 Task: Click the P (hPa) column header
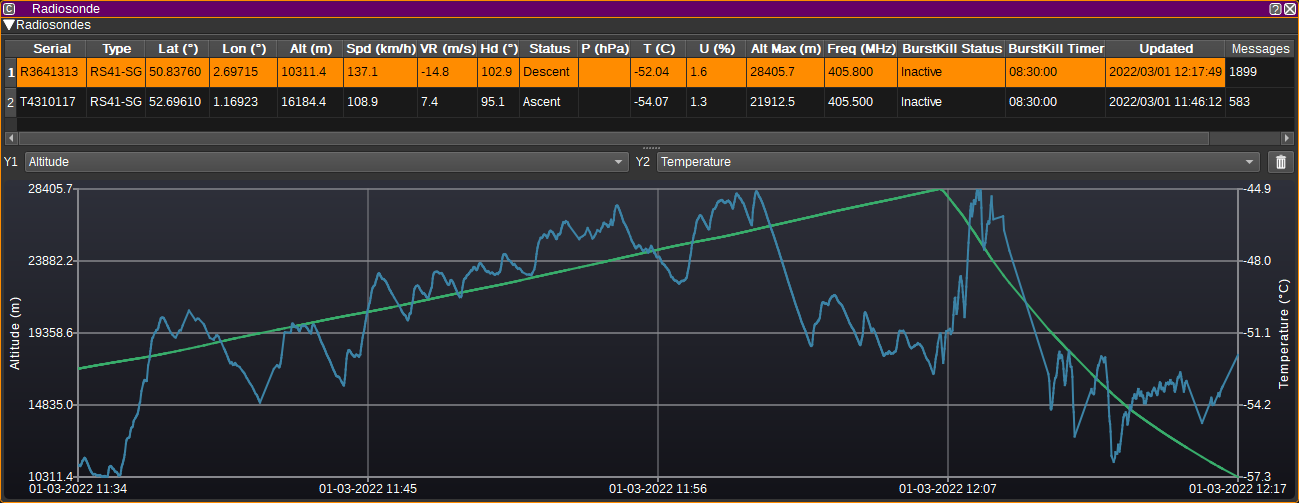pyautogui.click(x=604, y=48)
